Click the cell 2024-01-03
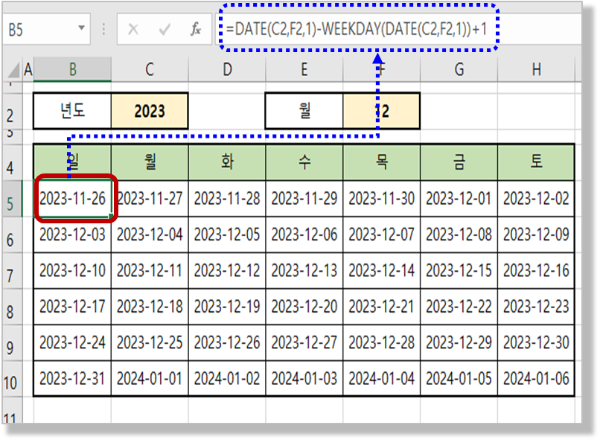Image resolution: width=600 pixels, height=441 pixels. pos(304,379)
